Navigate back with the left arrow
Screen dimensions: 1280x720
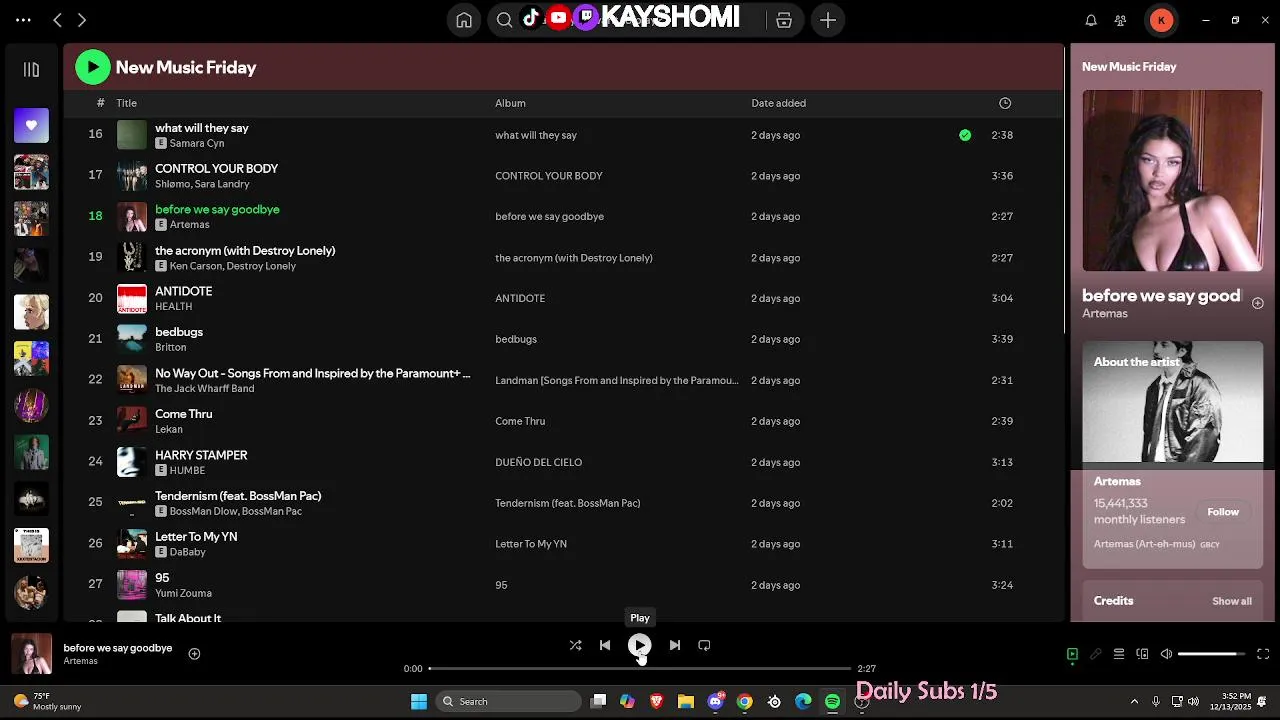57,20
